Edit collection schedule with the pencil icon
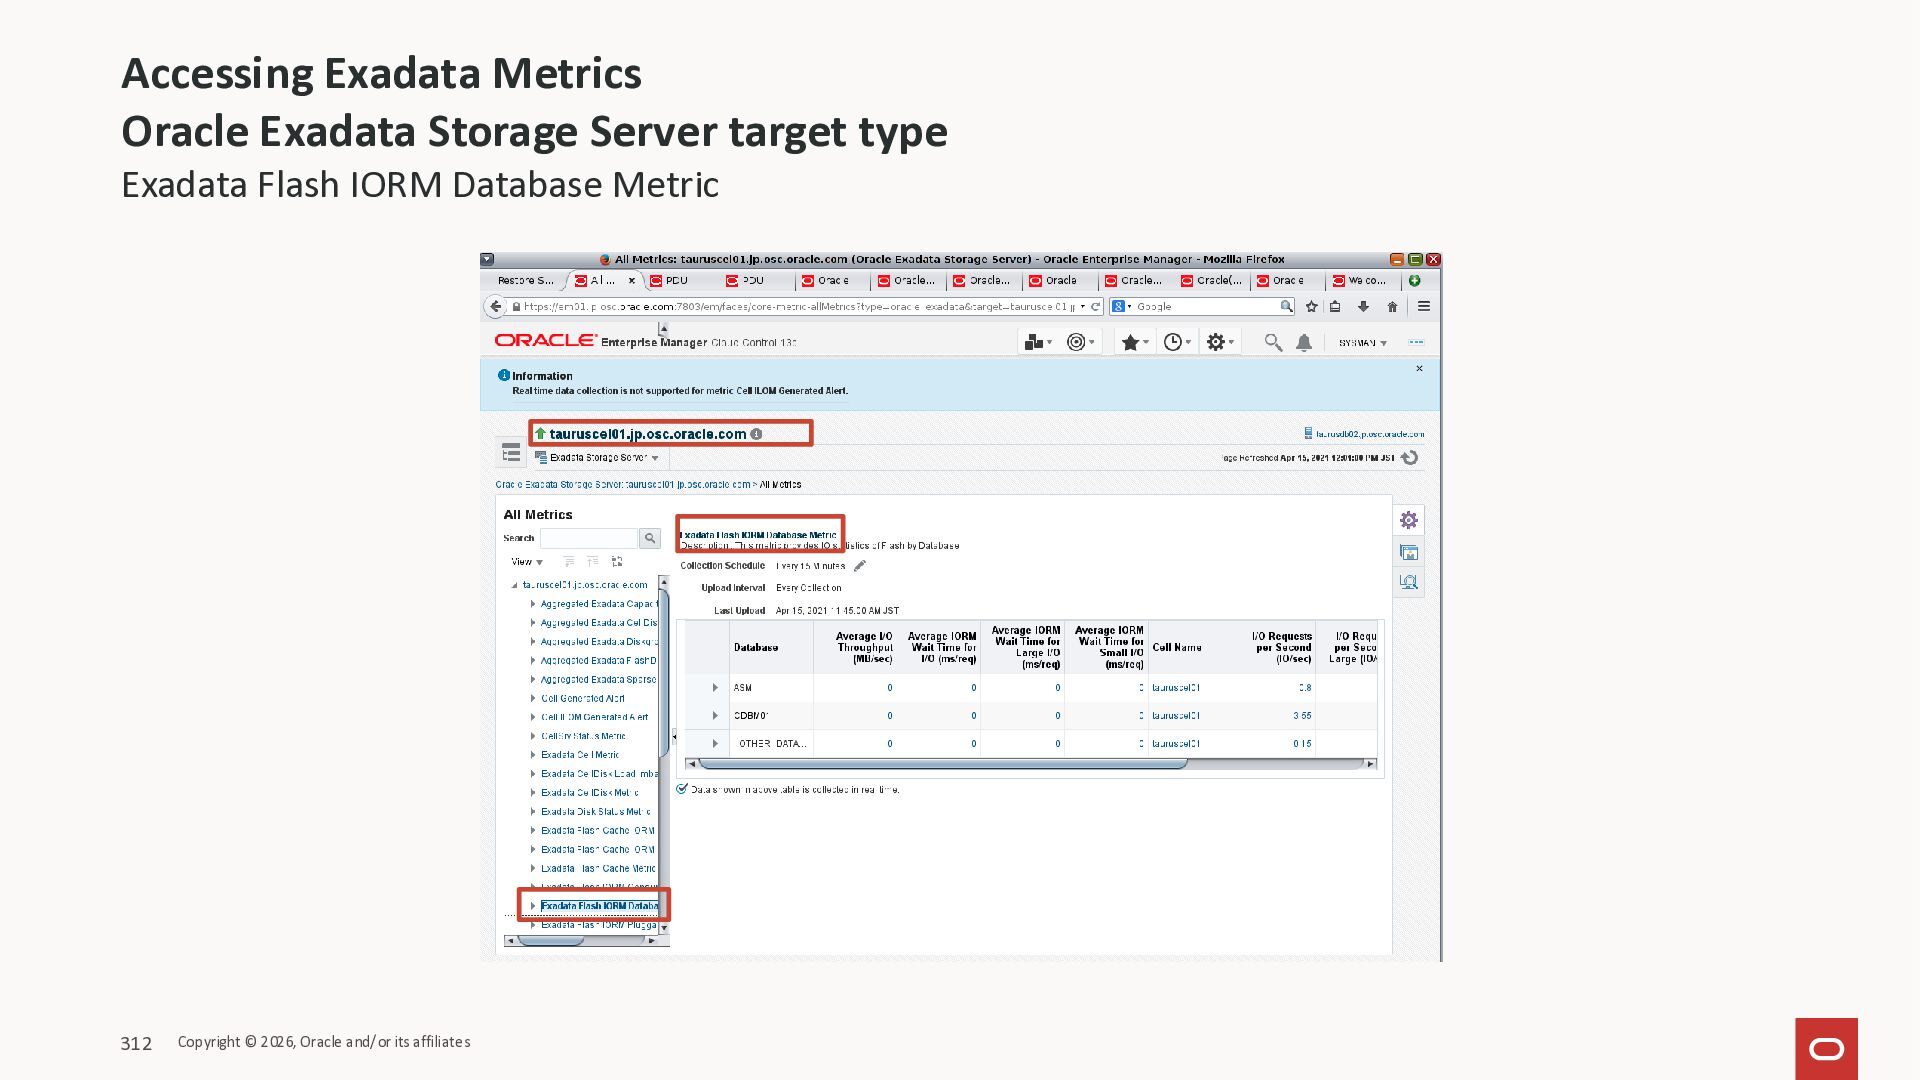Screen dimensions: 1920x1080 (860, 566)
